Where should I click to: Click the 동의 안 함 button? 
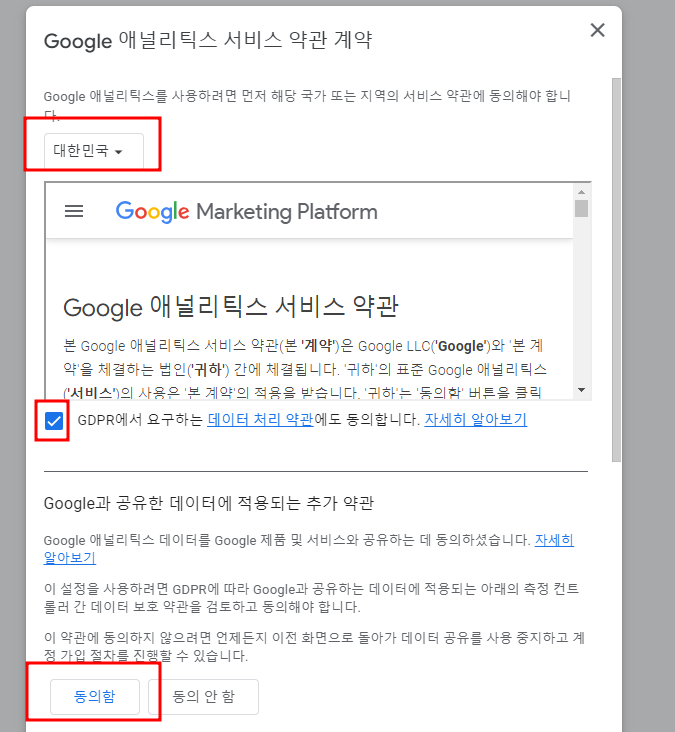(x=203, y=697)
